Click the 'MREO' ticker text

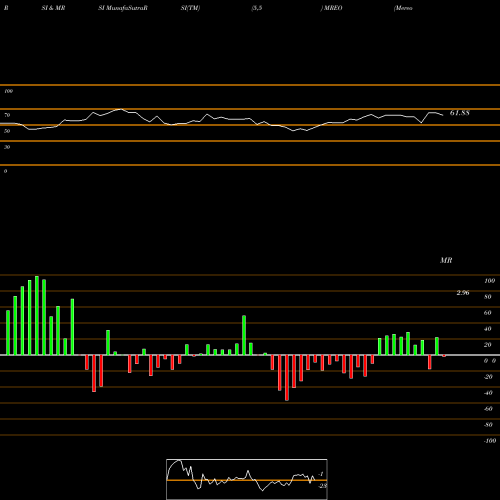pos(333,8)
